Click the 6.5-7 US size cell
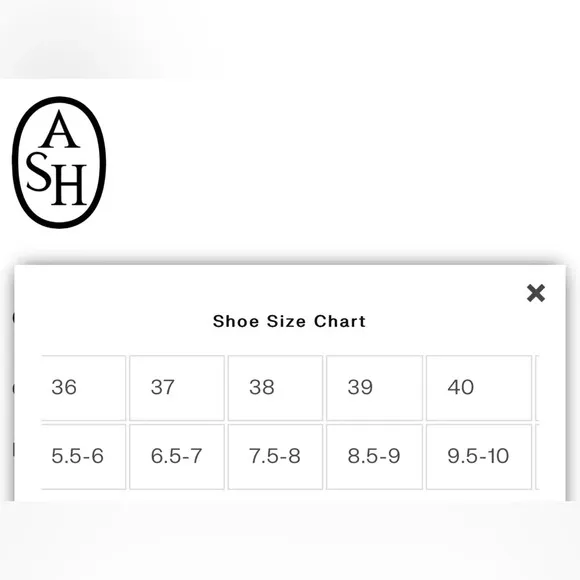The height and width of the screenshot is (580, 580). [x=177, y=456]
